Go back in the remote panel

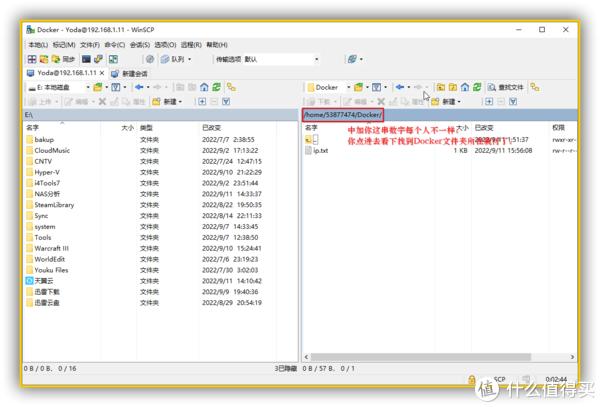(400, 87)
